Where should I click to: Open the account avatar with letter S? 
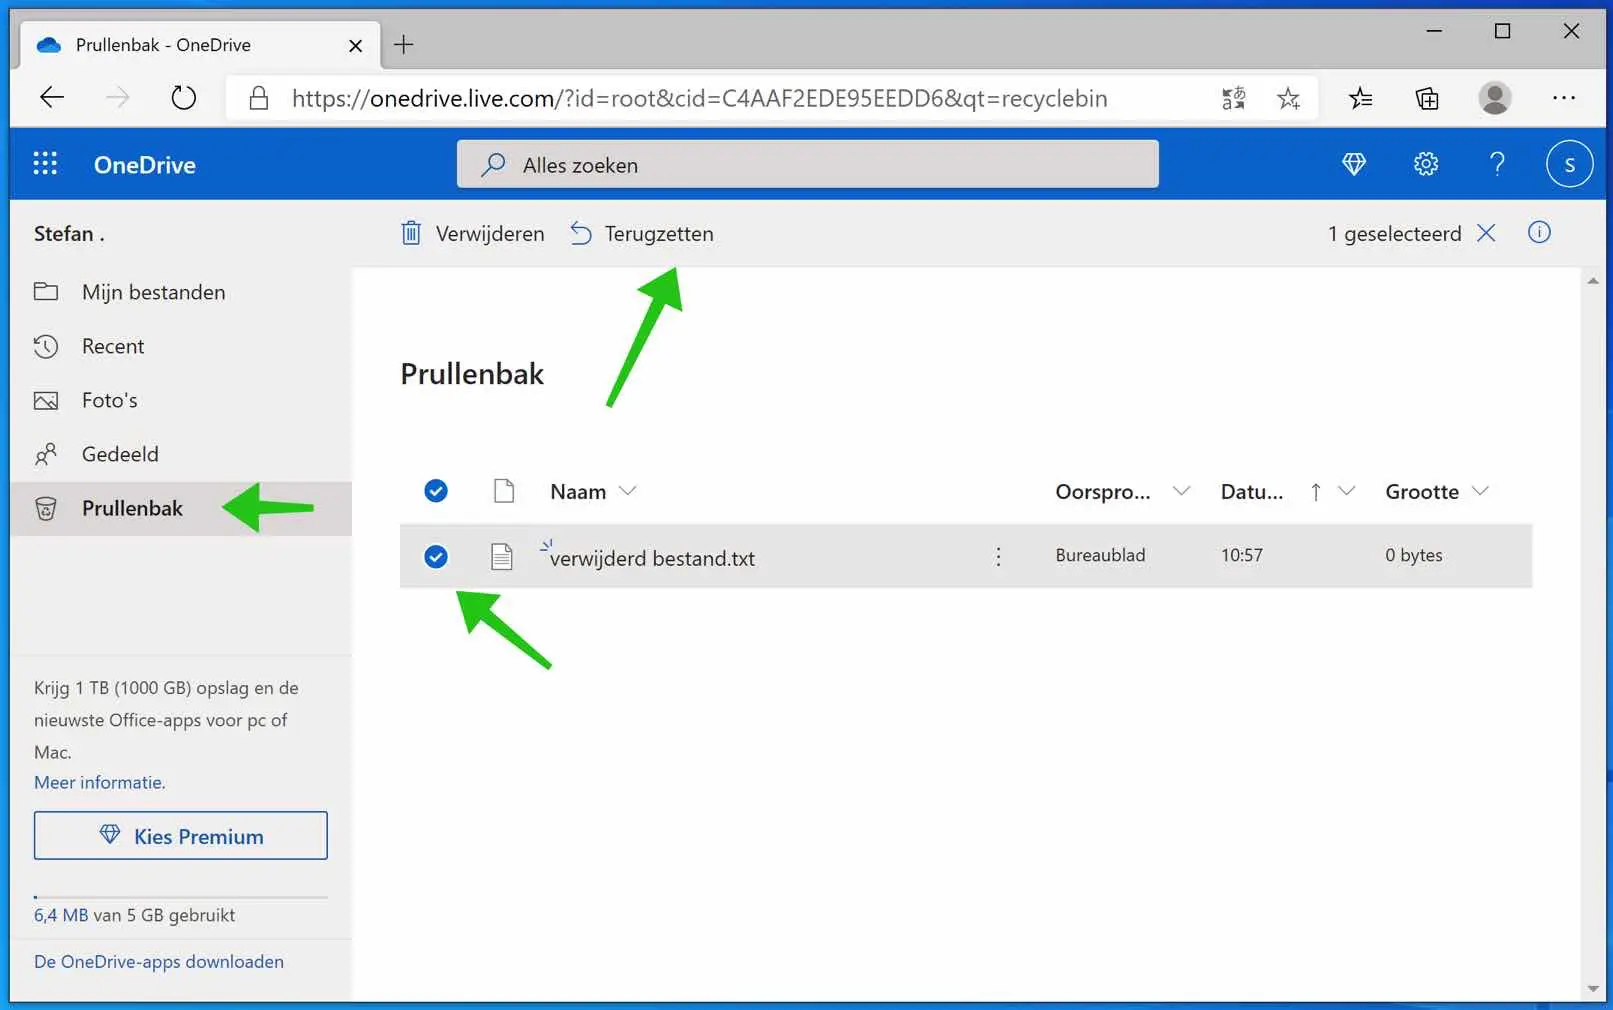coord(1569,164)
